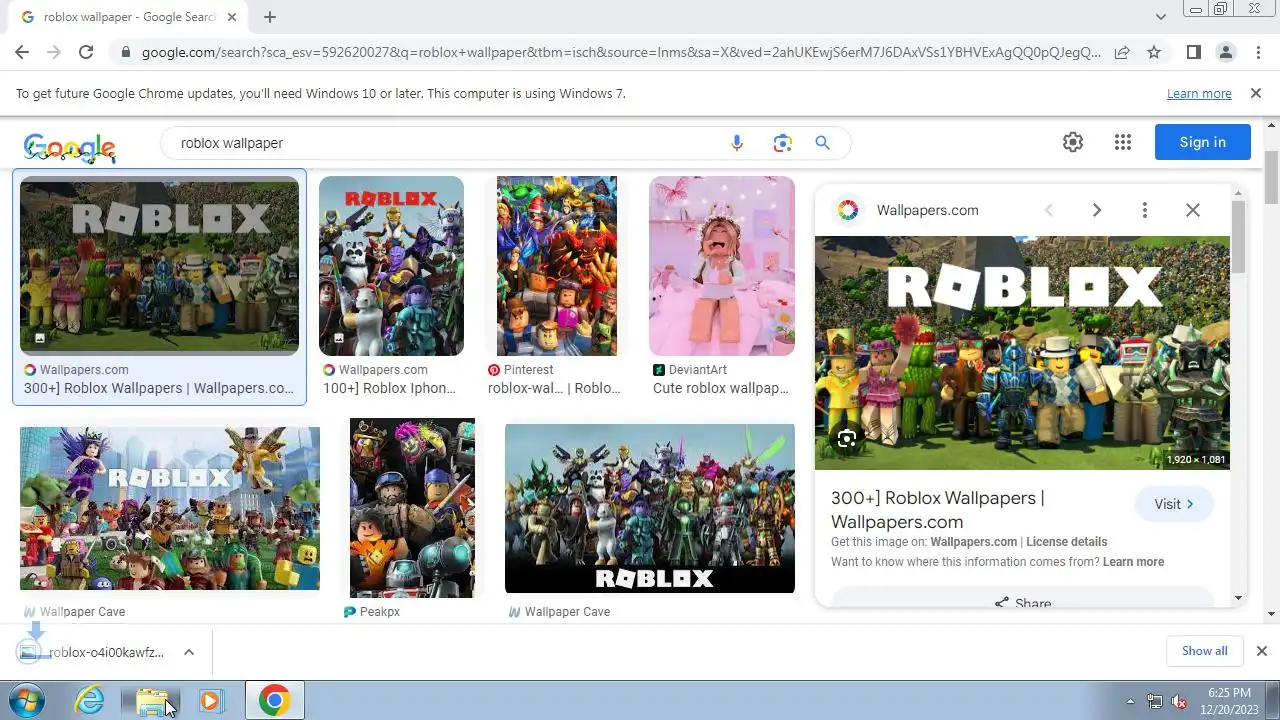Viewport: 1280px width, 720px height.
Task: Click the volume tray icon
Action: coord(1179,701)
